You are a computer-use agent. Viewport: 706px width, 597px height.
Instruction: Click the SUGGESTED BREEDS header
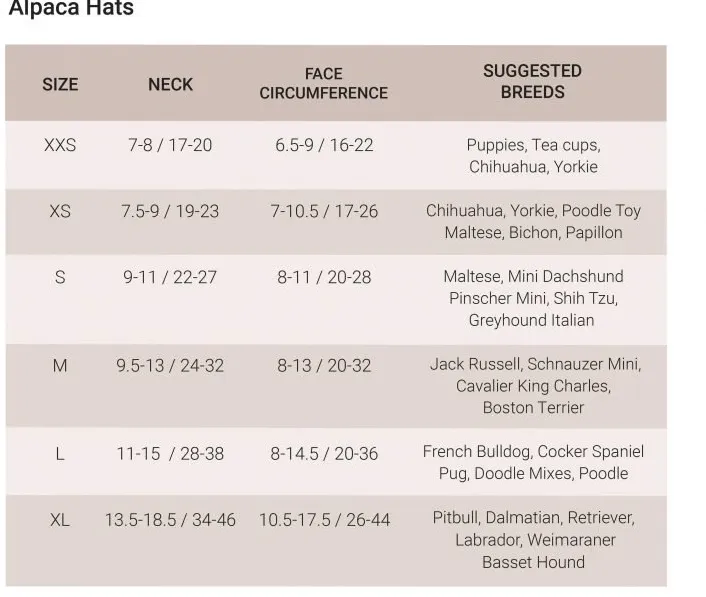coord(533,81)
